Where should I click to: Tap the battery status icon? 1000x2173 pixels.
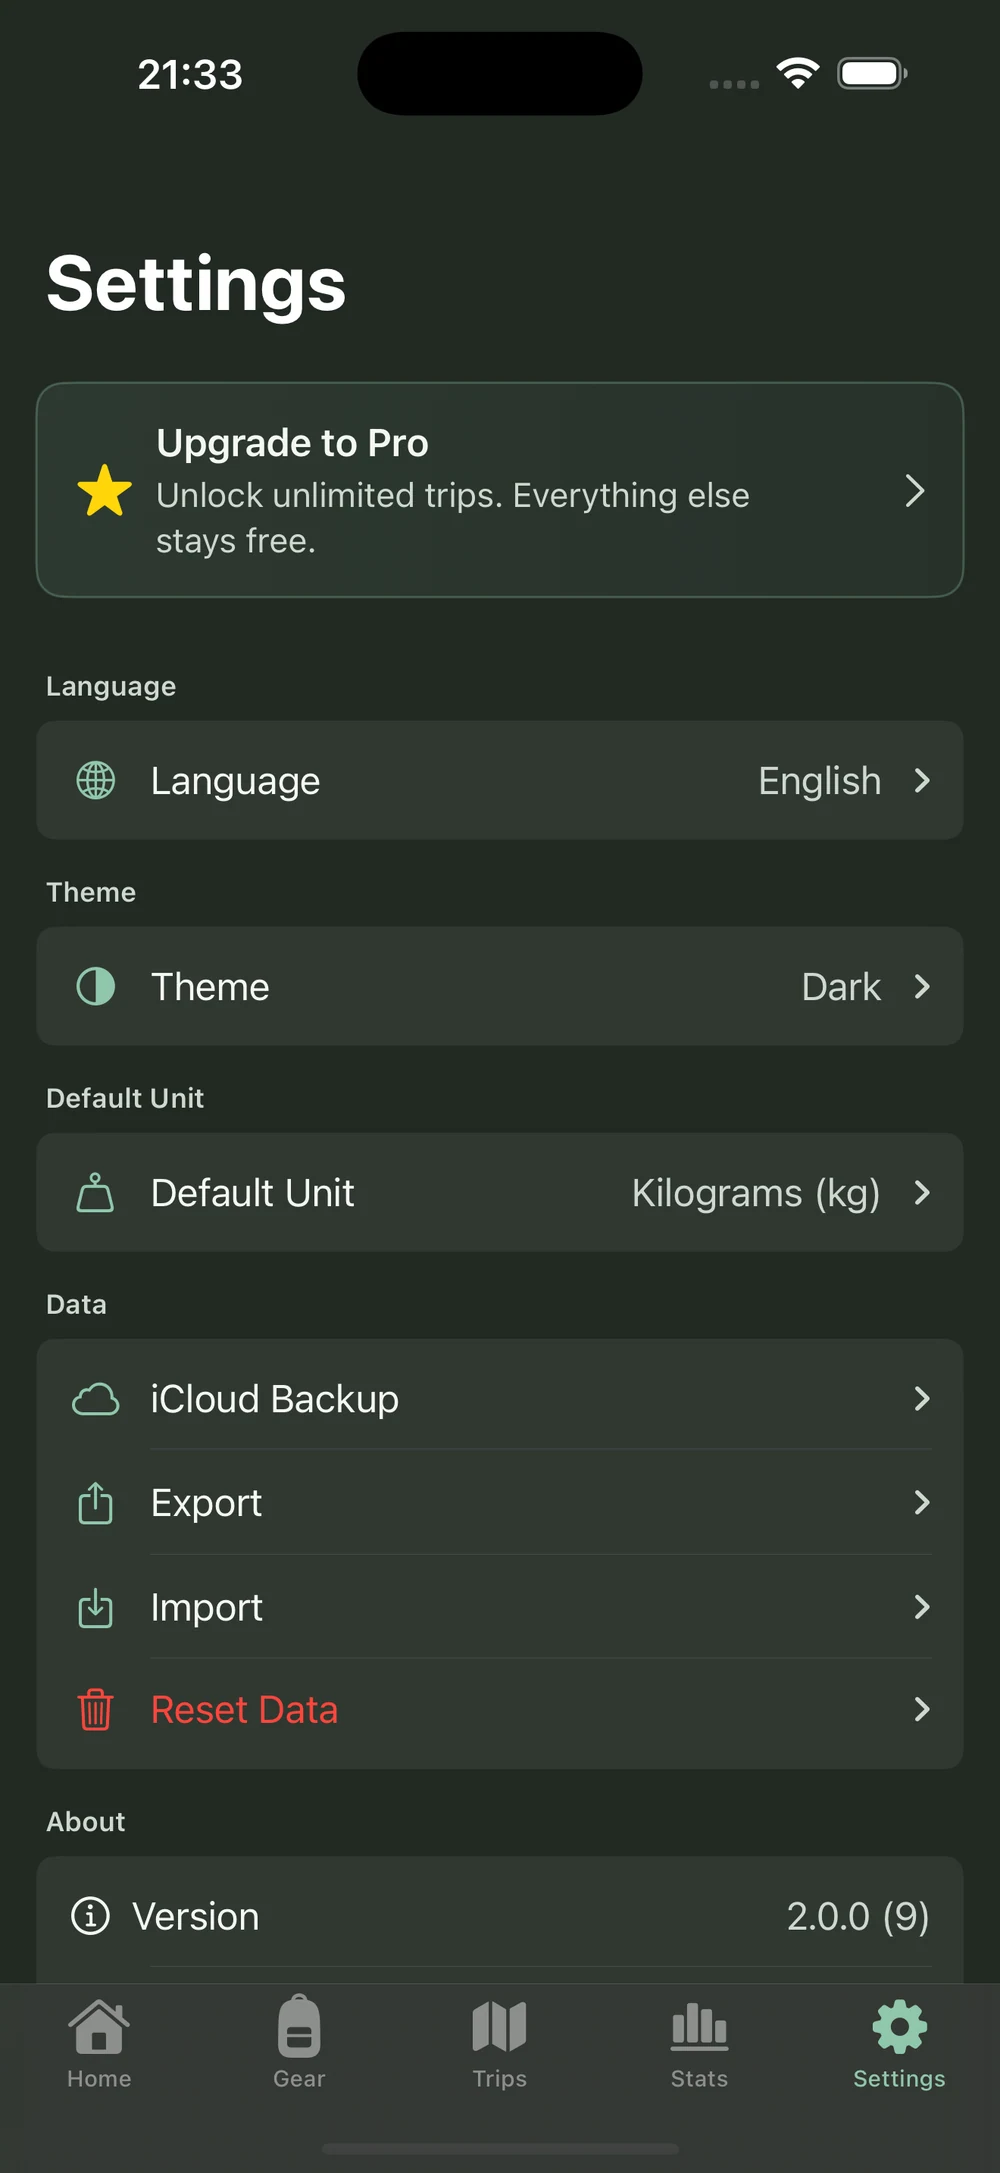pyautogui.click(x=872, y=73)
